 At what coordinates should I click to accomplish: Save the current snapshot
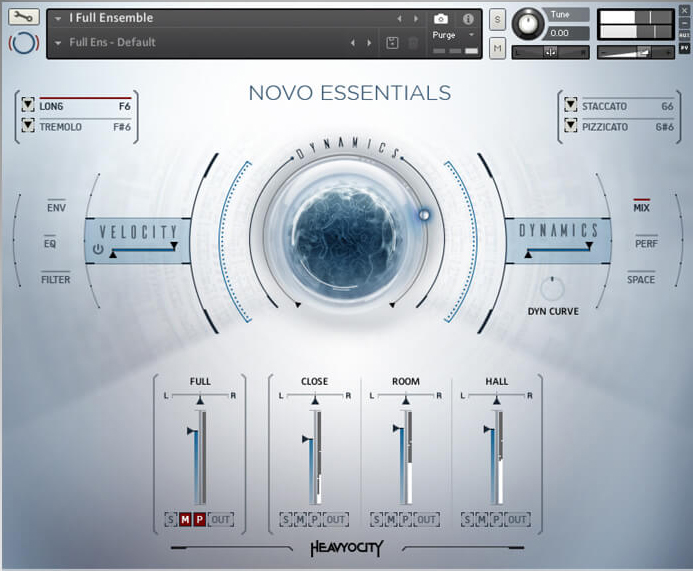click(392, 43)
